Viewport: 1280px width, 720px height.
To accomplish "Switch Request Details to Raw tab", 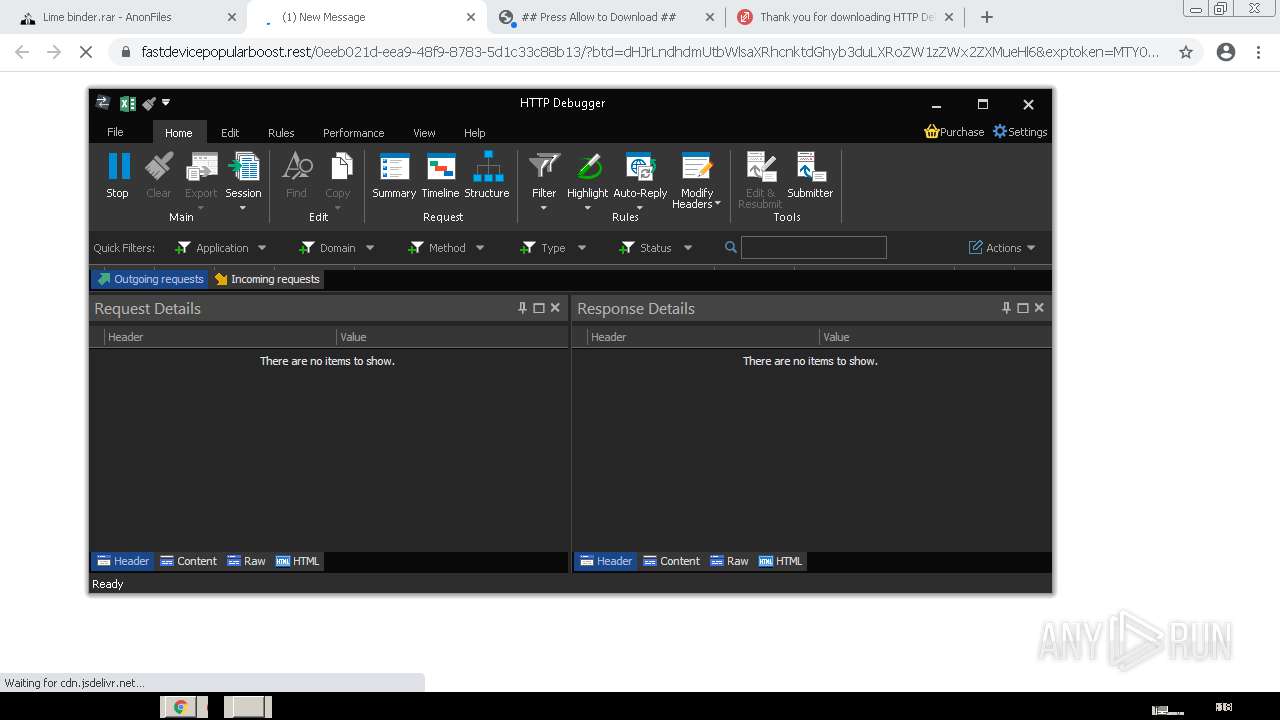I will click(246, 561).
